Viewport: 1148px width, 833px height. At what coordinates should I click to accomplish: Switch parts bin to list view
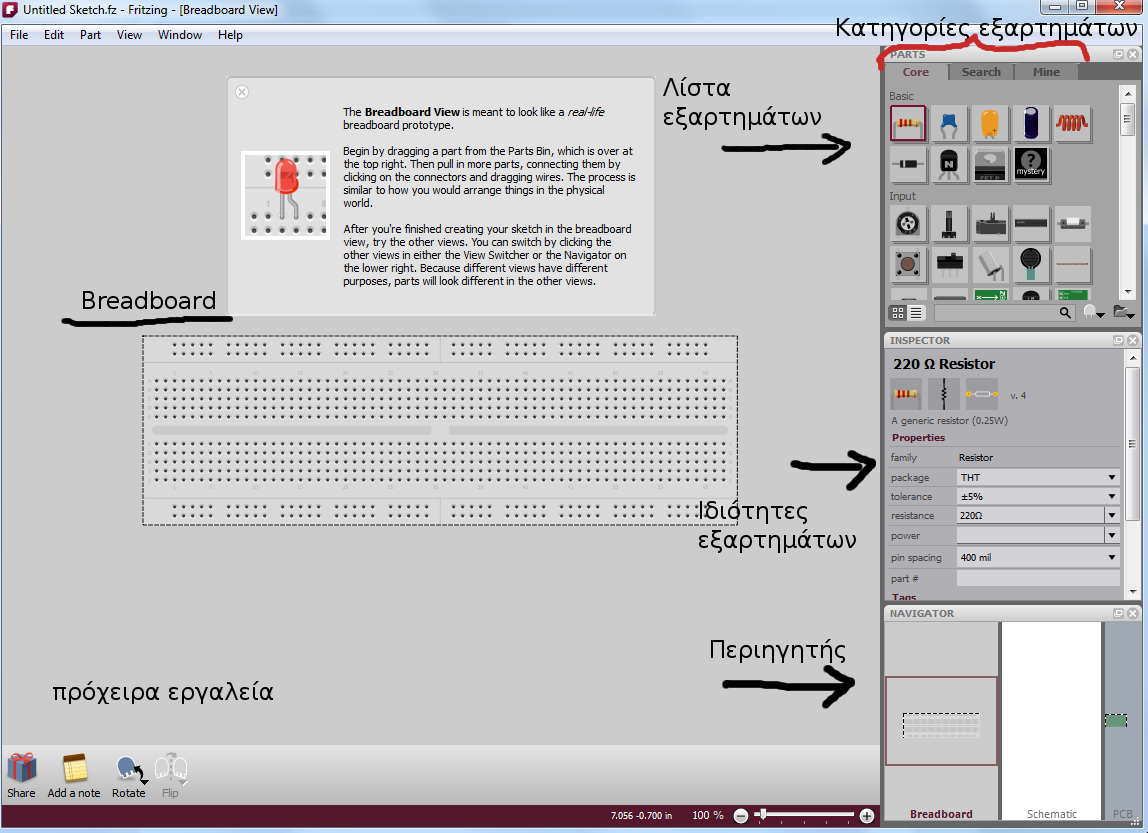916,313
